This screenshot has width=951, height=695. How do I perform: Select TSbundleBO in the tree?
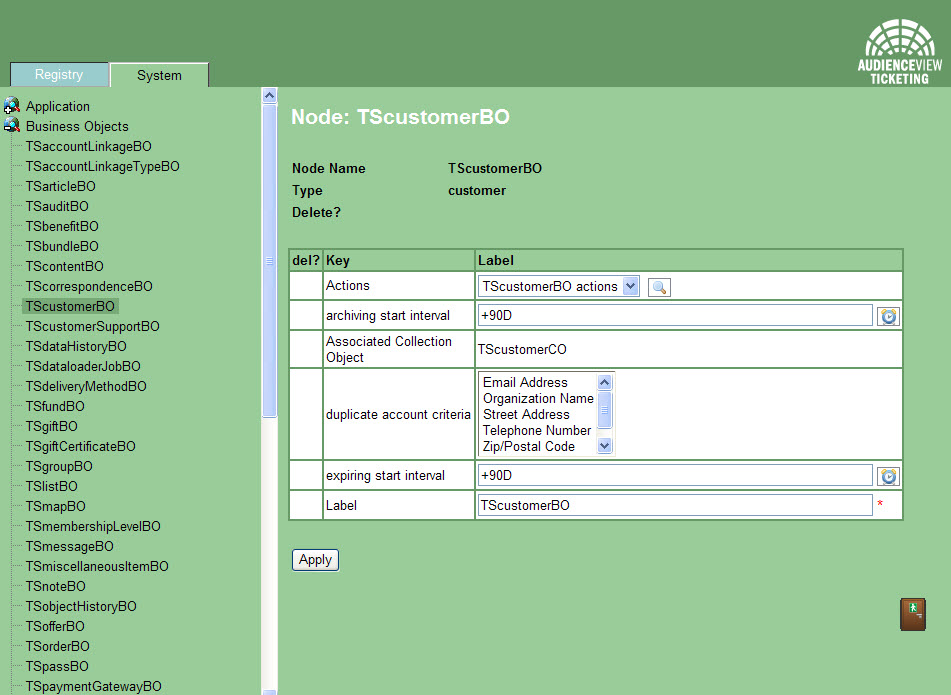coord(62,246)
